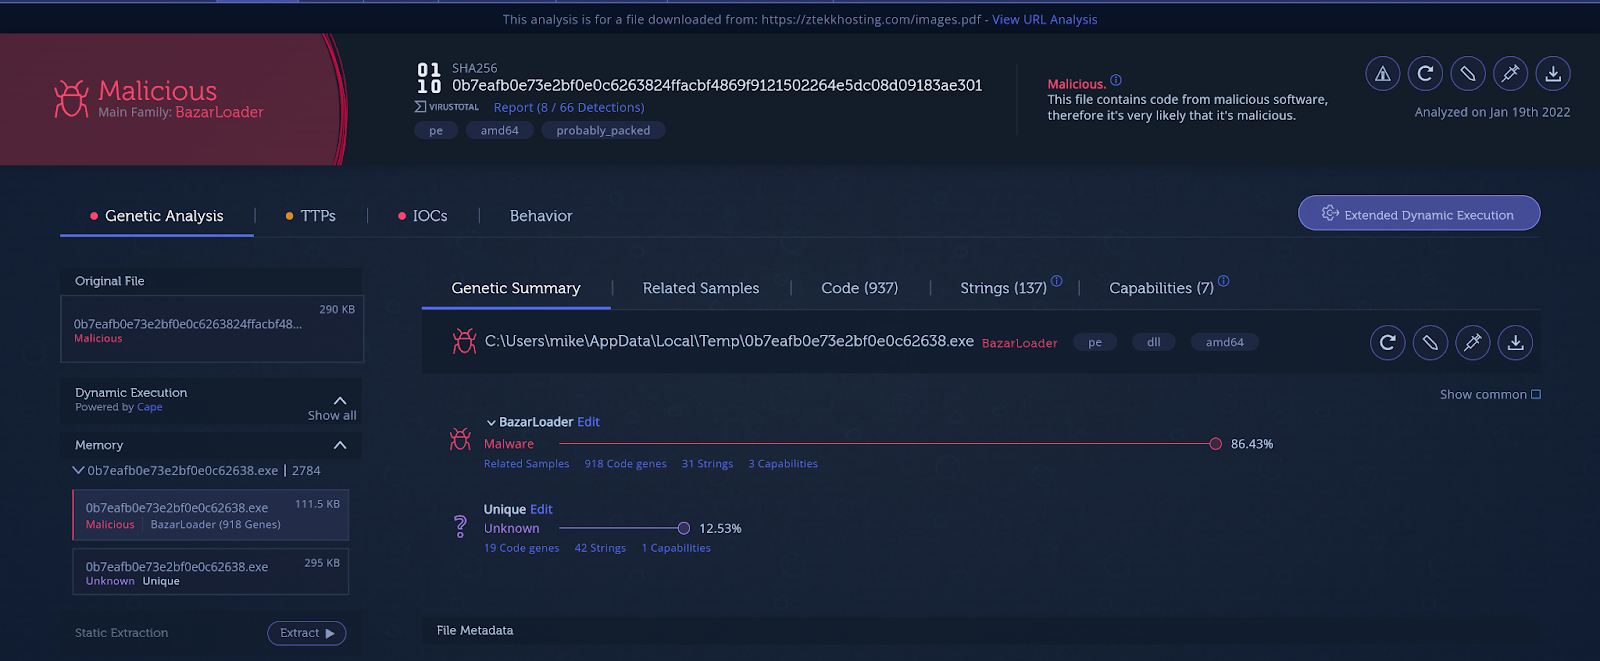The width and height of the screenshot is (1600, 661).
Task: Open the Related Samples tab
Action: [x=700, y=288]
